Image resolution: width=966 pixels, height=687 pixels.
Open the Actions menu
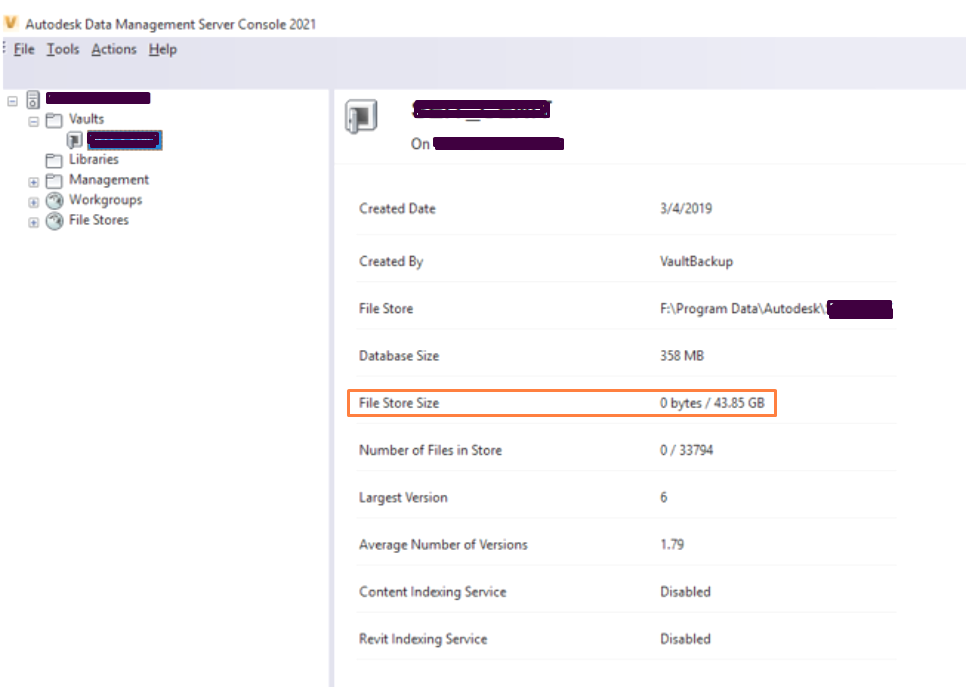[x=114, y=49]
